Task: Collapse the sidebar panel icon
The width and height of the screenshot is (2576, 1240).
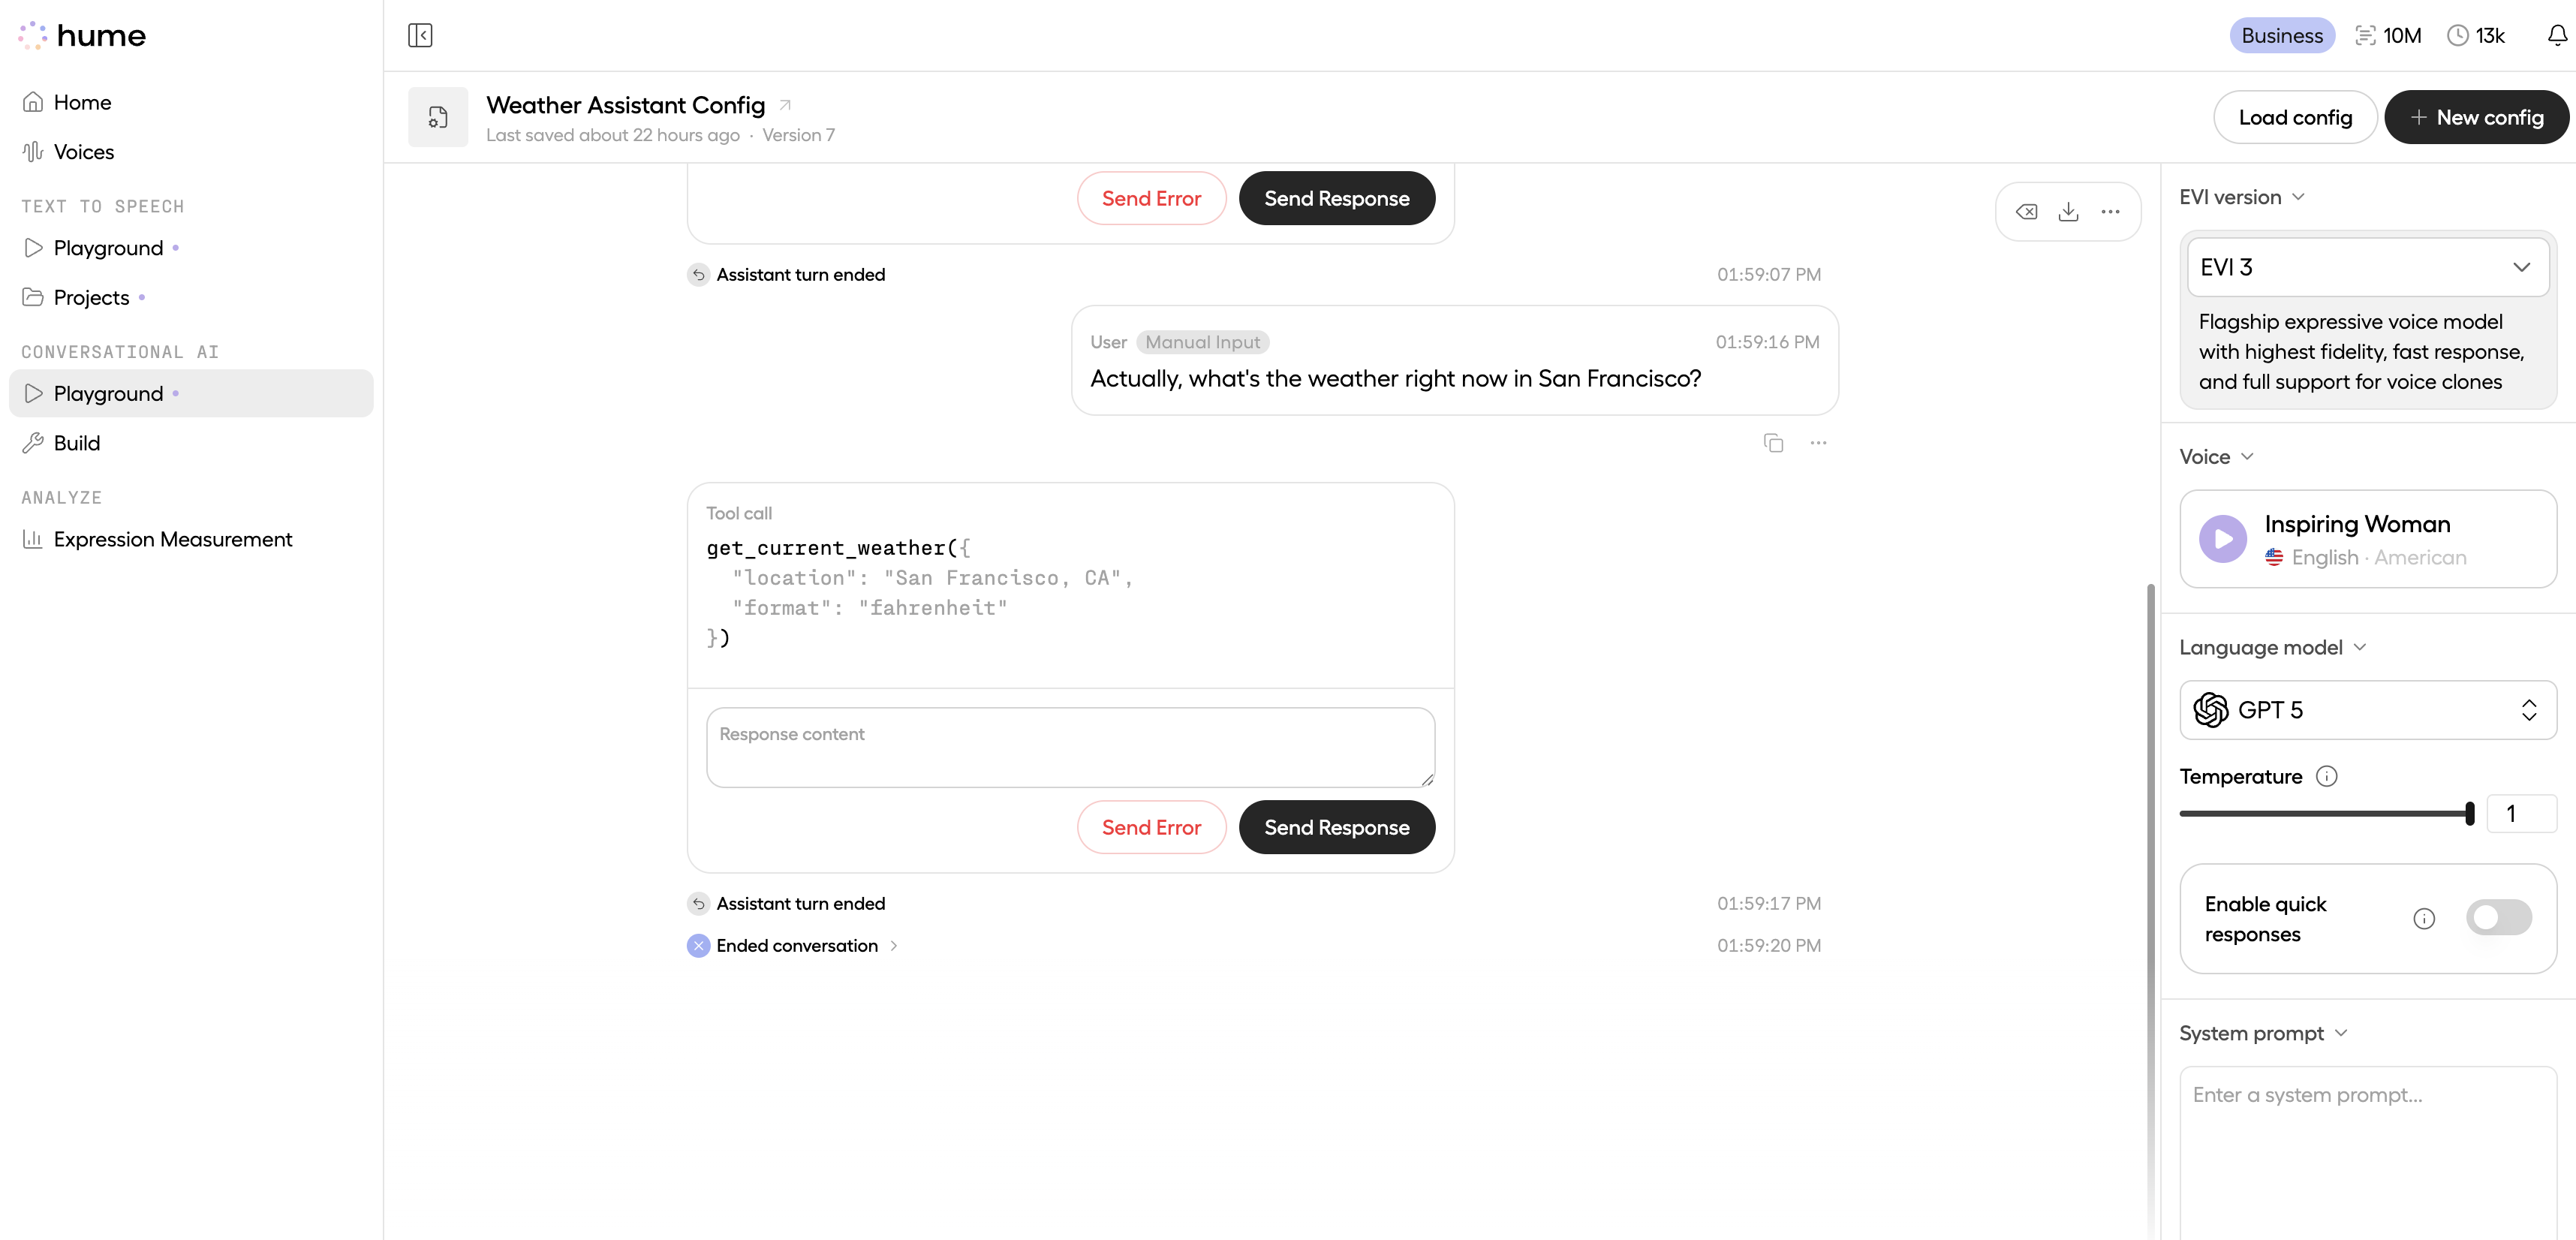Action: coord(420,36)
